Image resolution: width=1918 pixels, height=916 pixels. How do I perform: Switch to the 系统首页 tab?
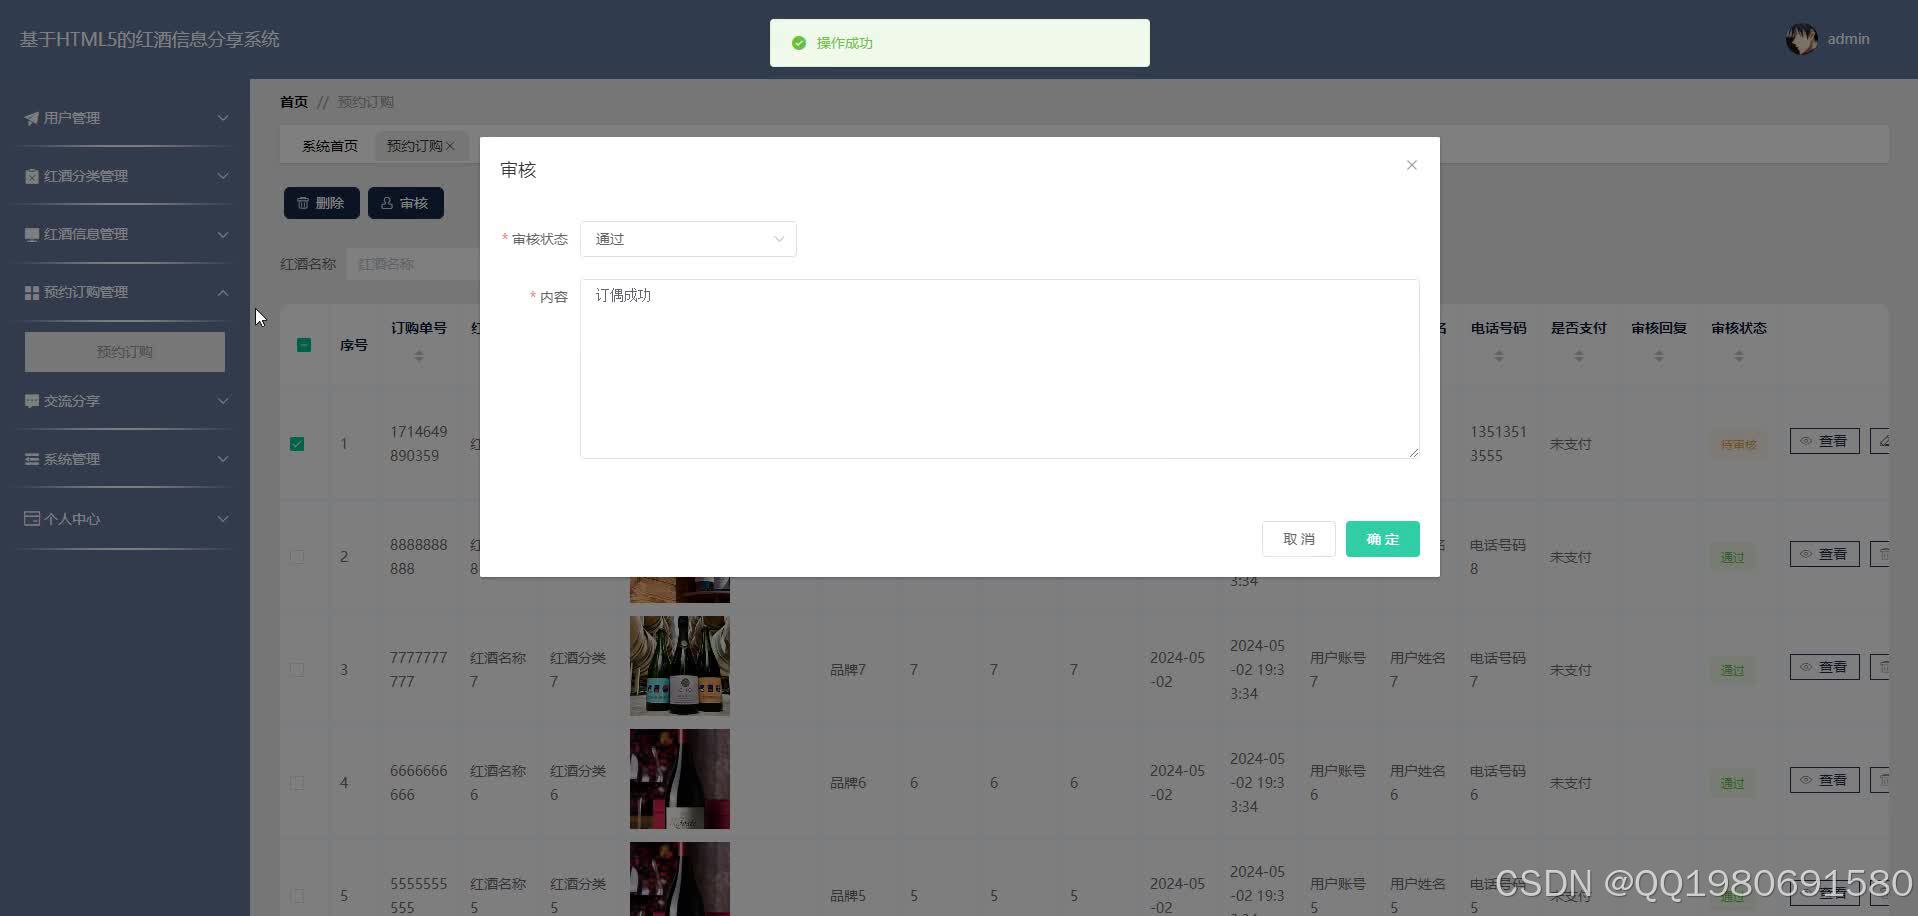(x=330, y=146)
